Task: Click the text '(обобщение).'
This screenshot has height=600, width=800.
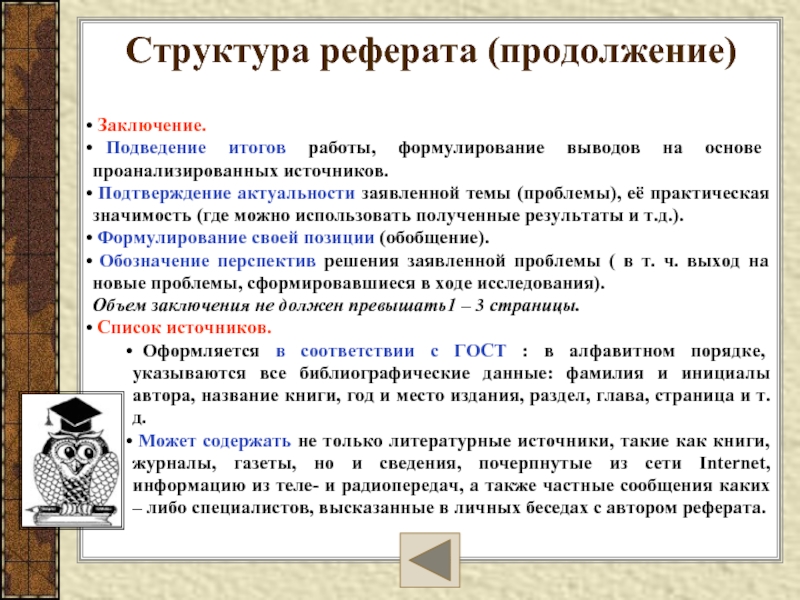Action: click(x=434, y=238)
